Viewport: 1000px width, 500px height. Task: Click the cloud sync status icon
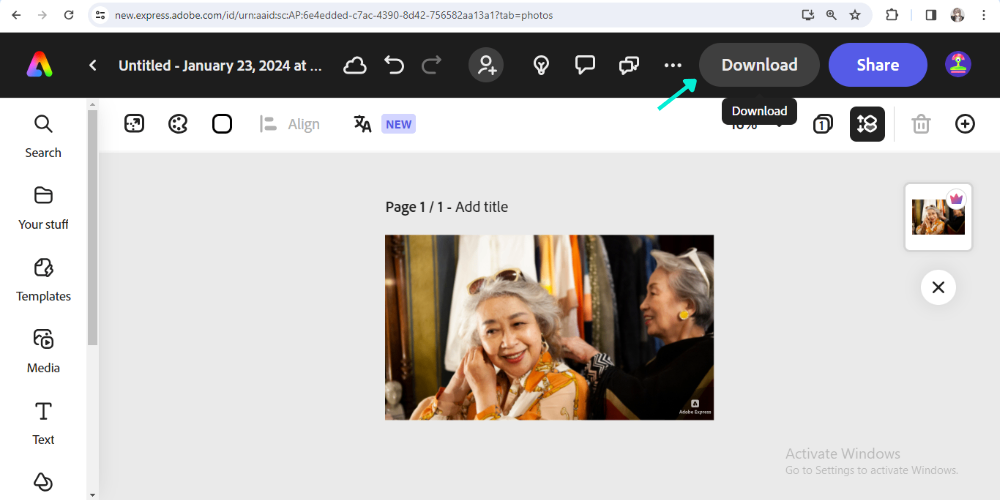(355, 65)
